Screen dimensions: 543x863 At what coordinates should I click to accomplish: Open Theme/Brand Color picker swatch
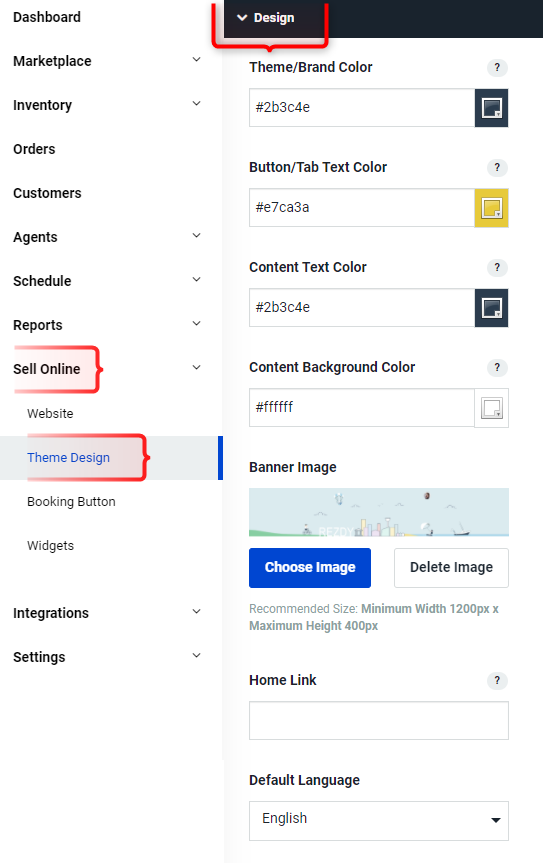[x=491, y=108]
